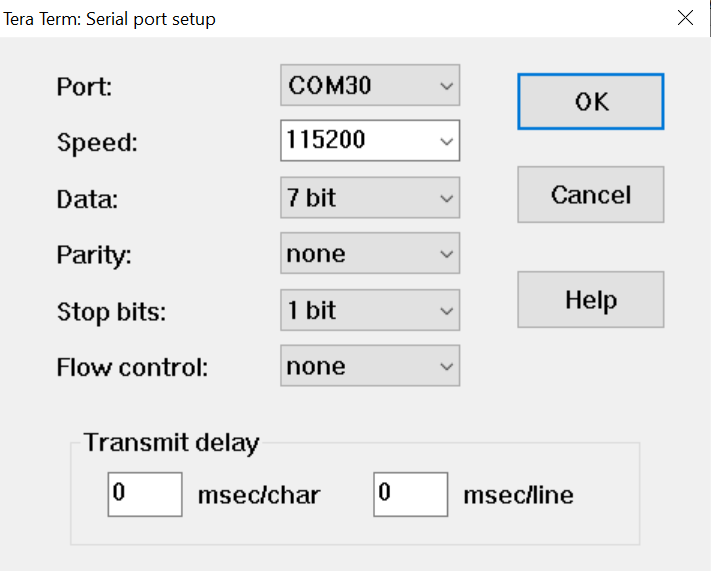
Task: Expand the Speed combo box arrow
Action: pyautogui.click(x=446, y=141)
